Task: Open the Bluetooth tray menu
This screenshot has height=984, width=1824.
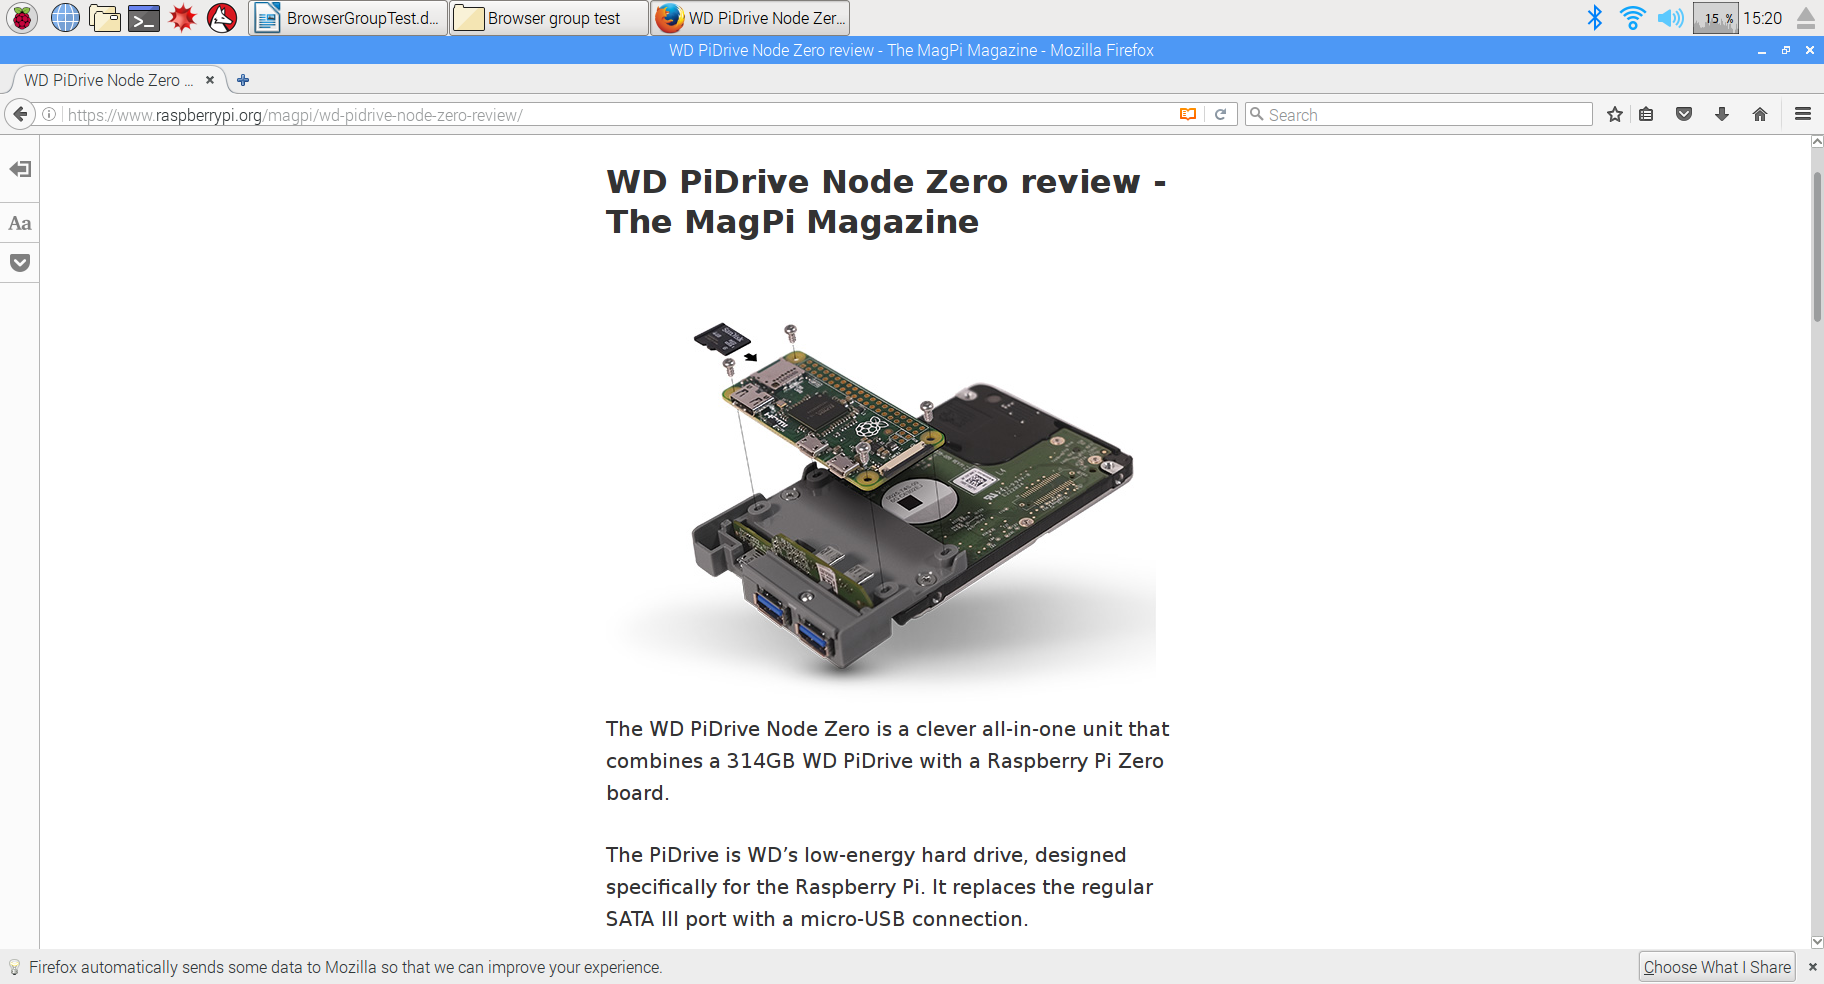Action: coord(1595,18)
